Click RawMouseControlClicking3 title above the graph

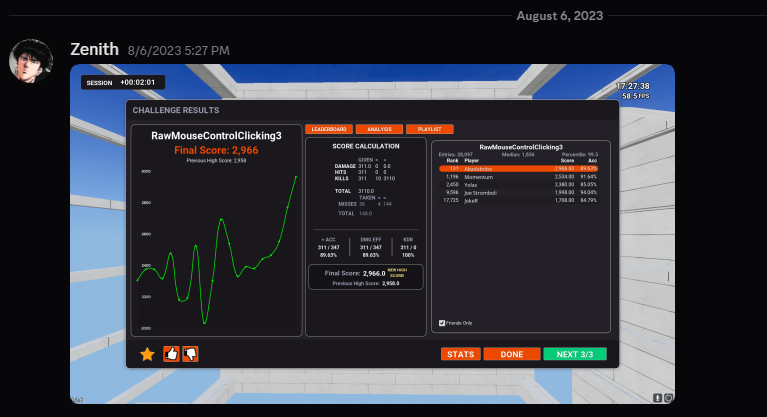point(216,136)
